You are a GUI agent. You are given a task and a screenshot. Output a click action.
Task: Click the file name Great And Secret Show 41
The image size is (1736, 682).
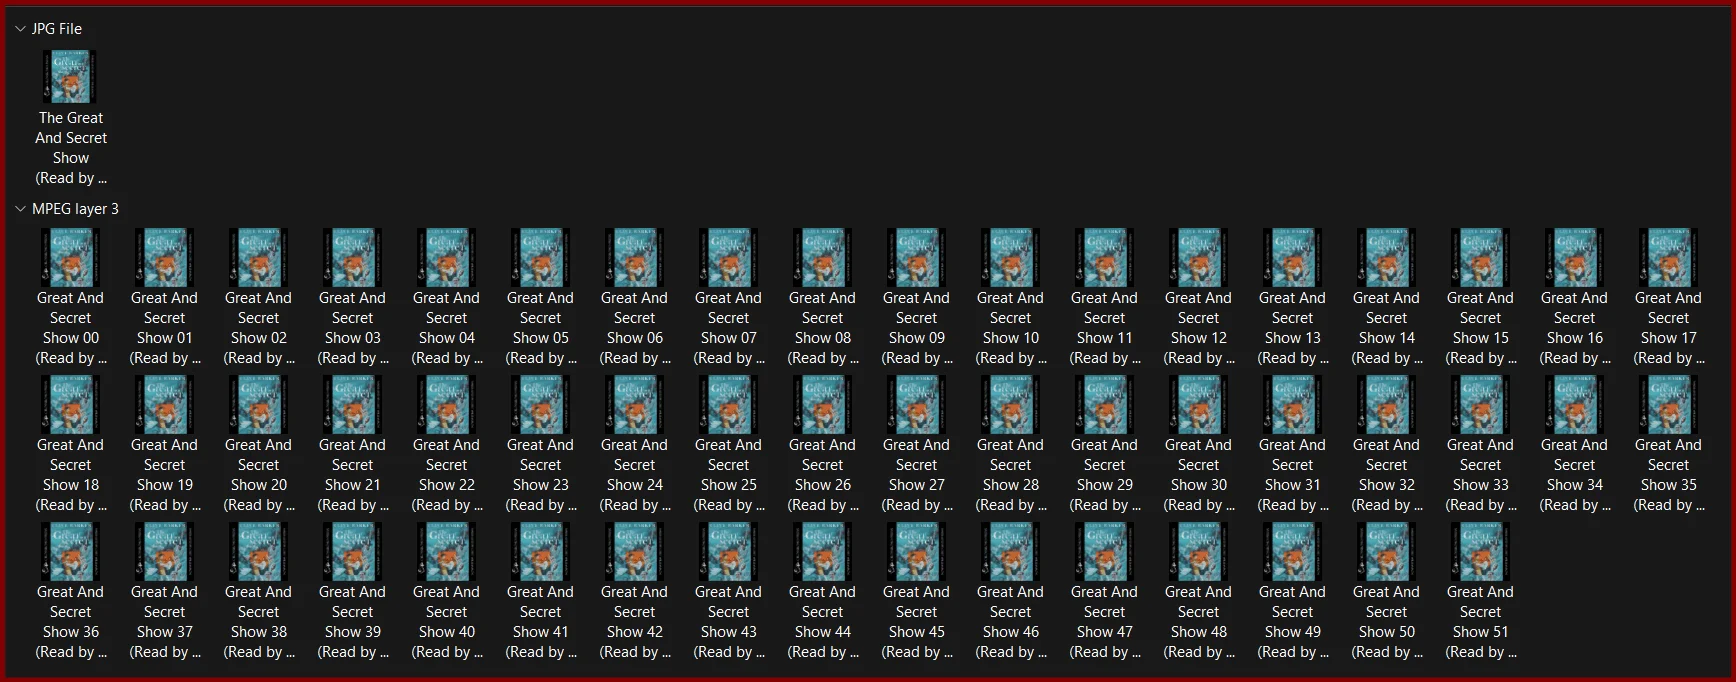point(541,622)
